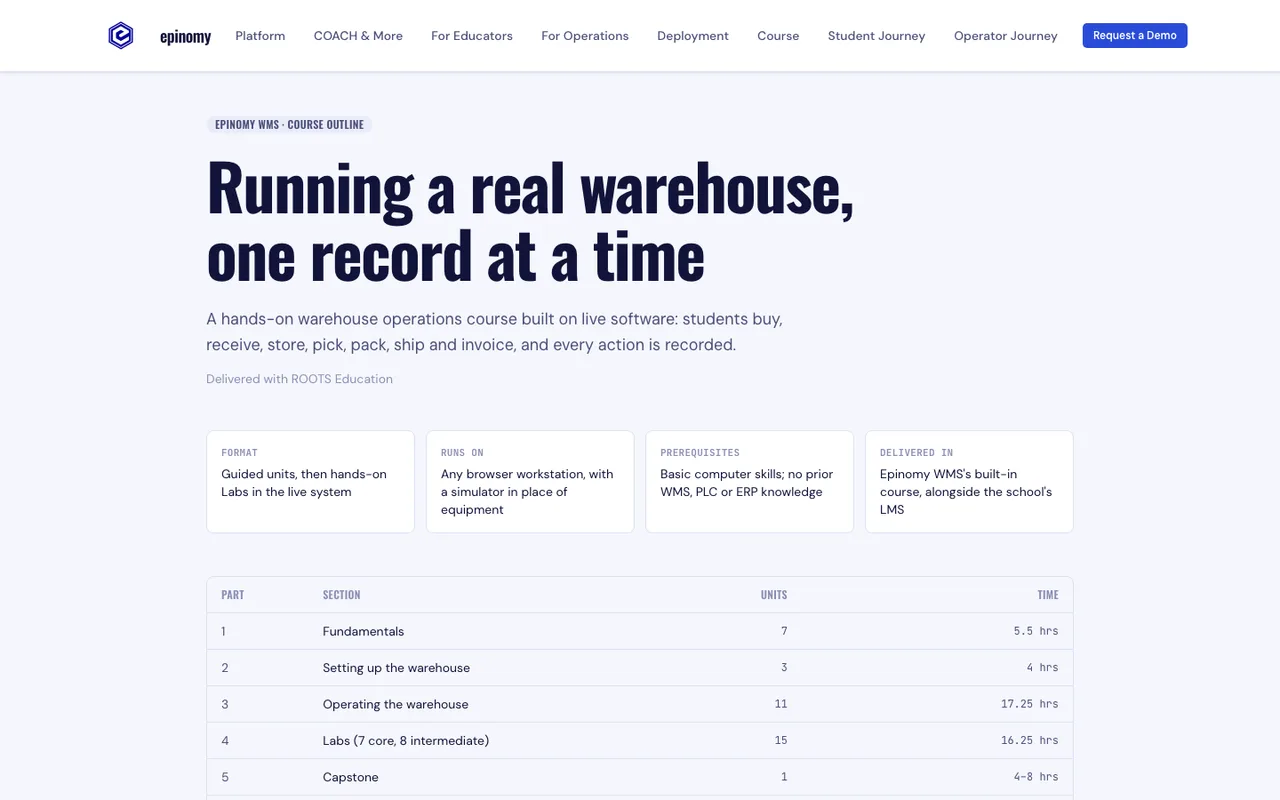Click the TIME column header
Screen dimensions: 1280x800
click(x=1048, y=595)
